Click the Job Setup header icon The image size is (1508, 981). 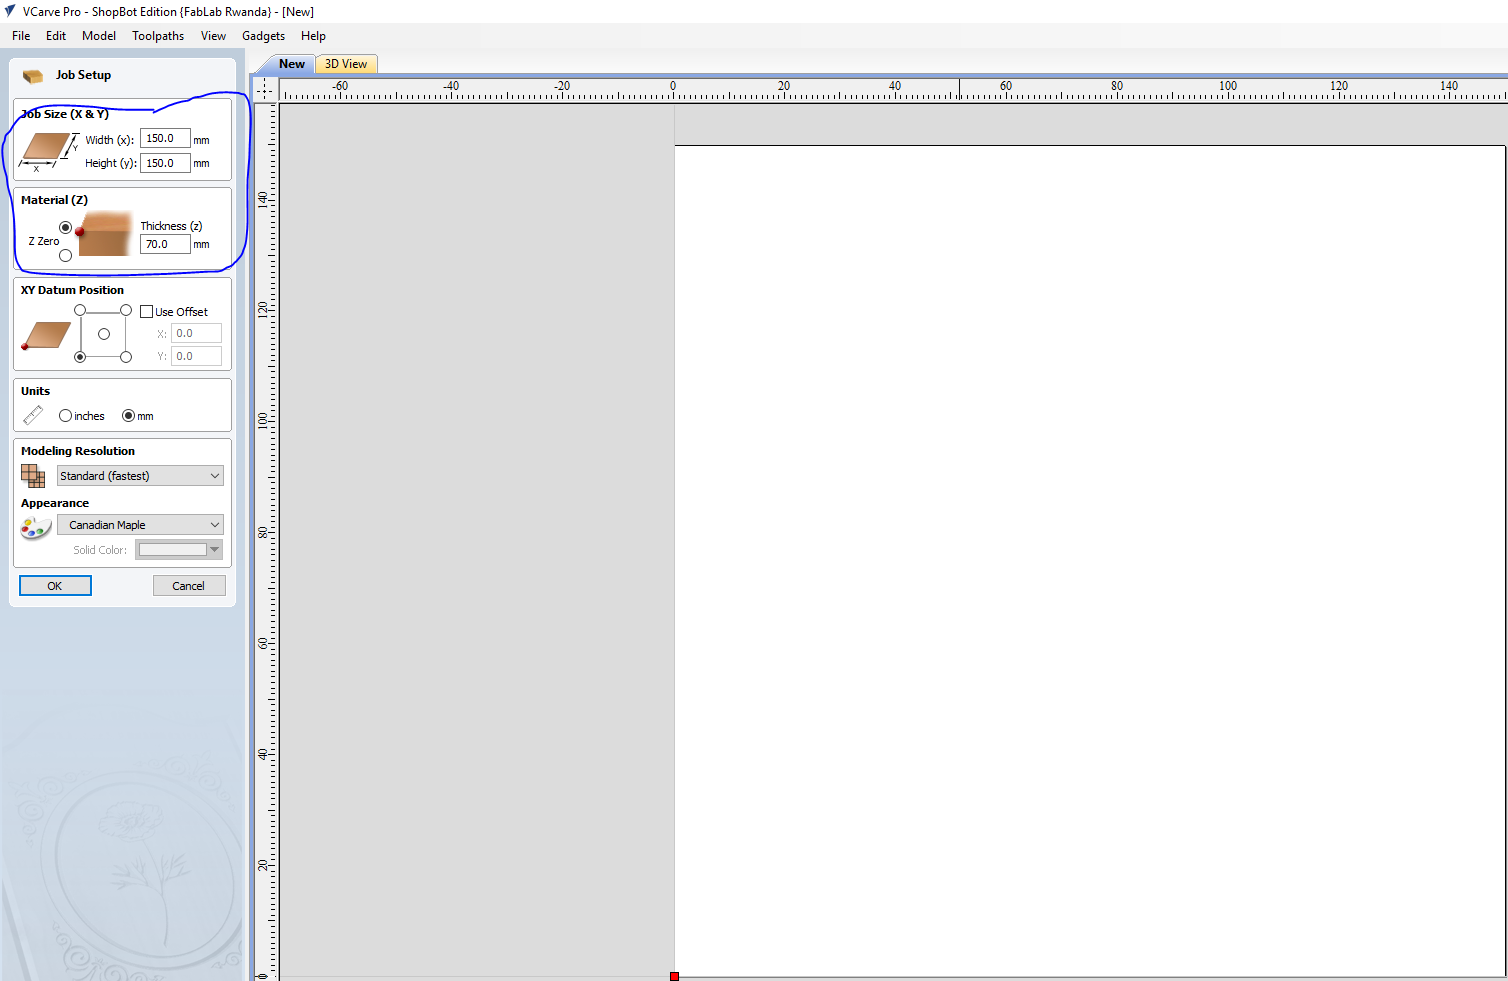[33, 76]
